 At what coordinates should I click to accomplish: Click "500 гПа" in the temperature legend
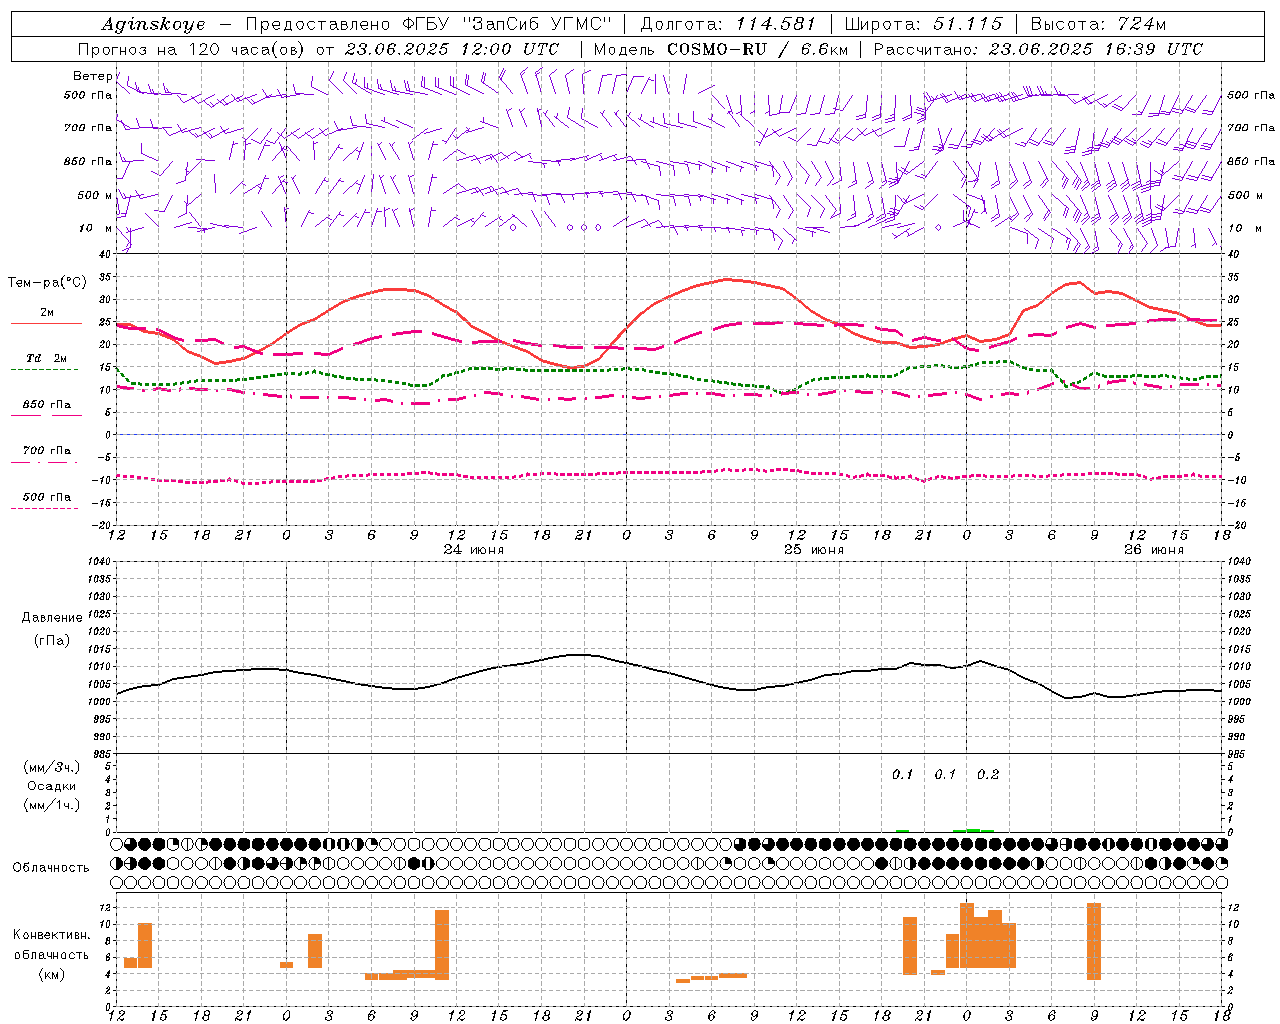click(x=47, y=497)
